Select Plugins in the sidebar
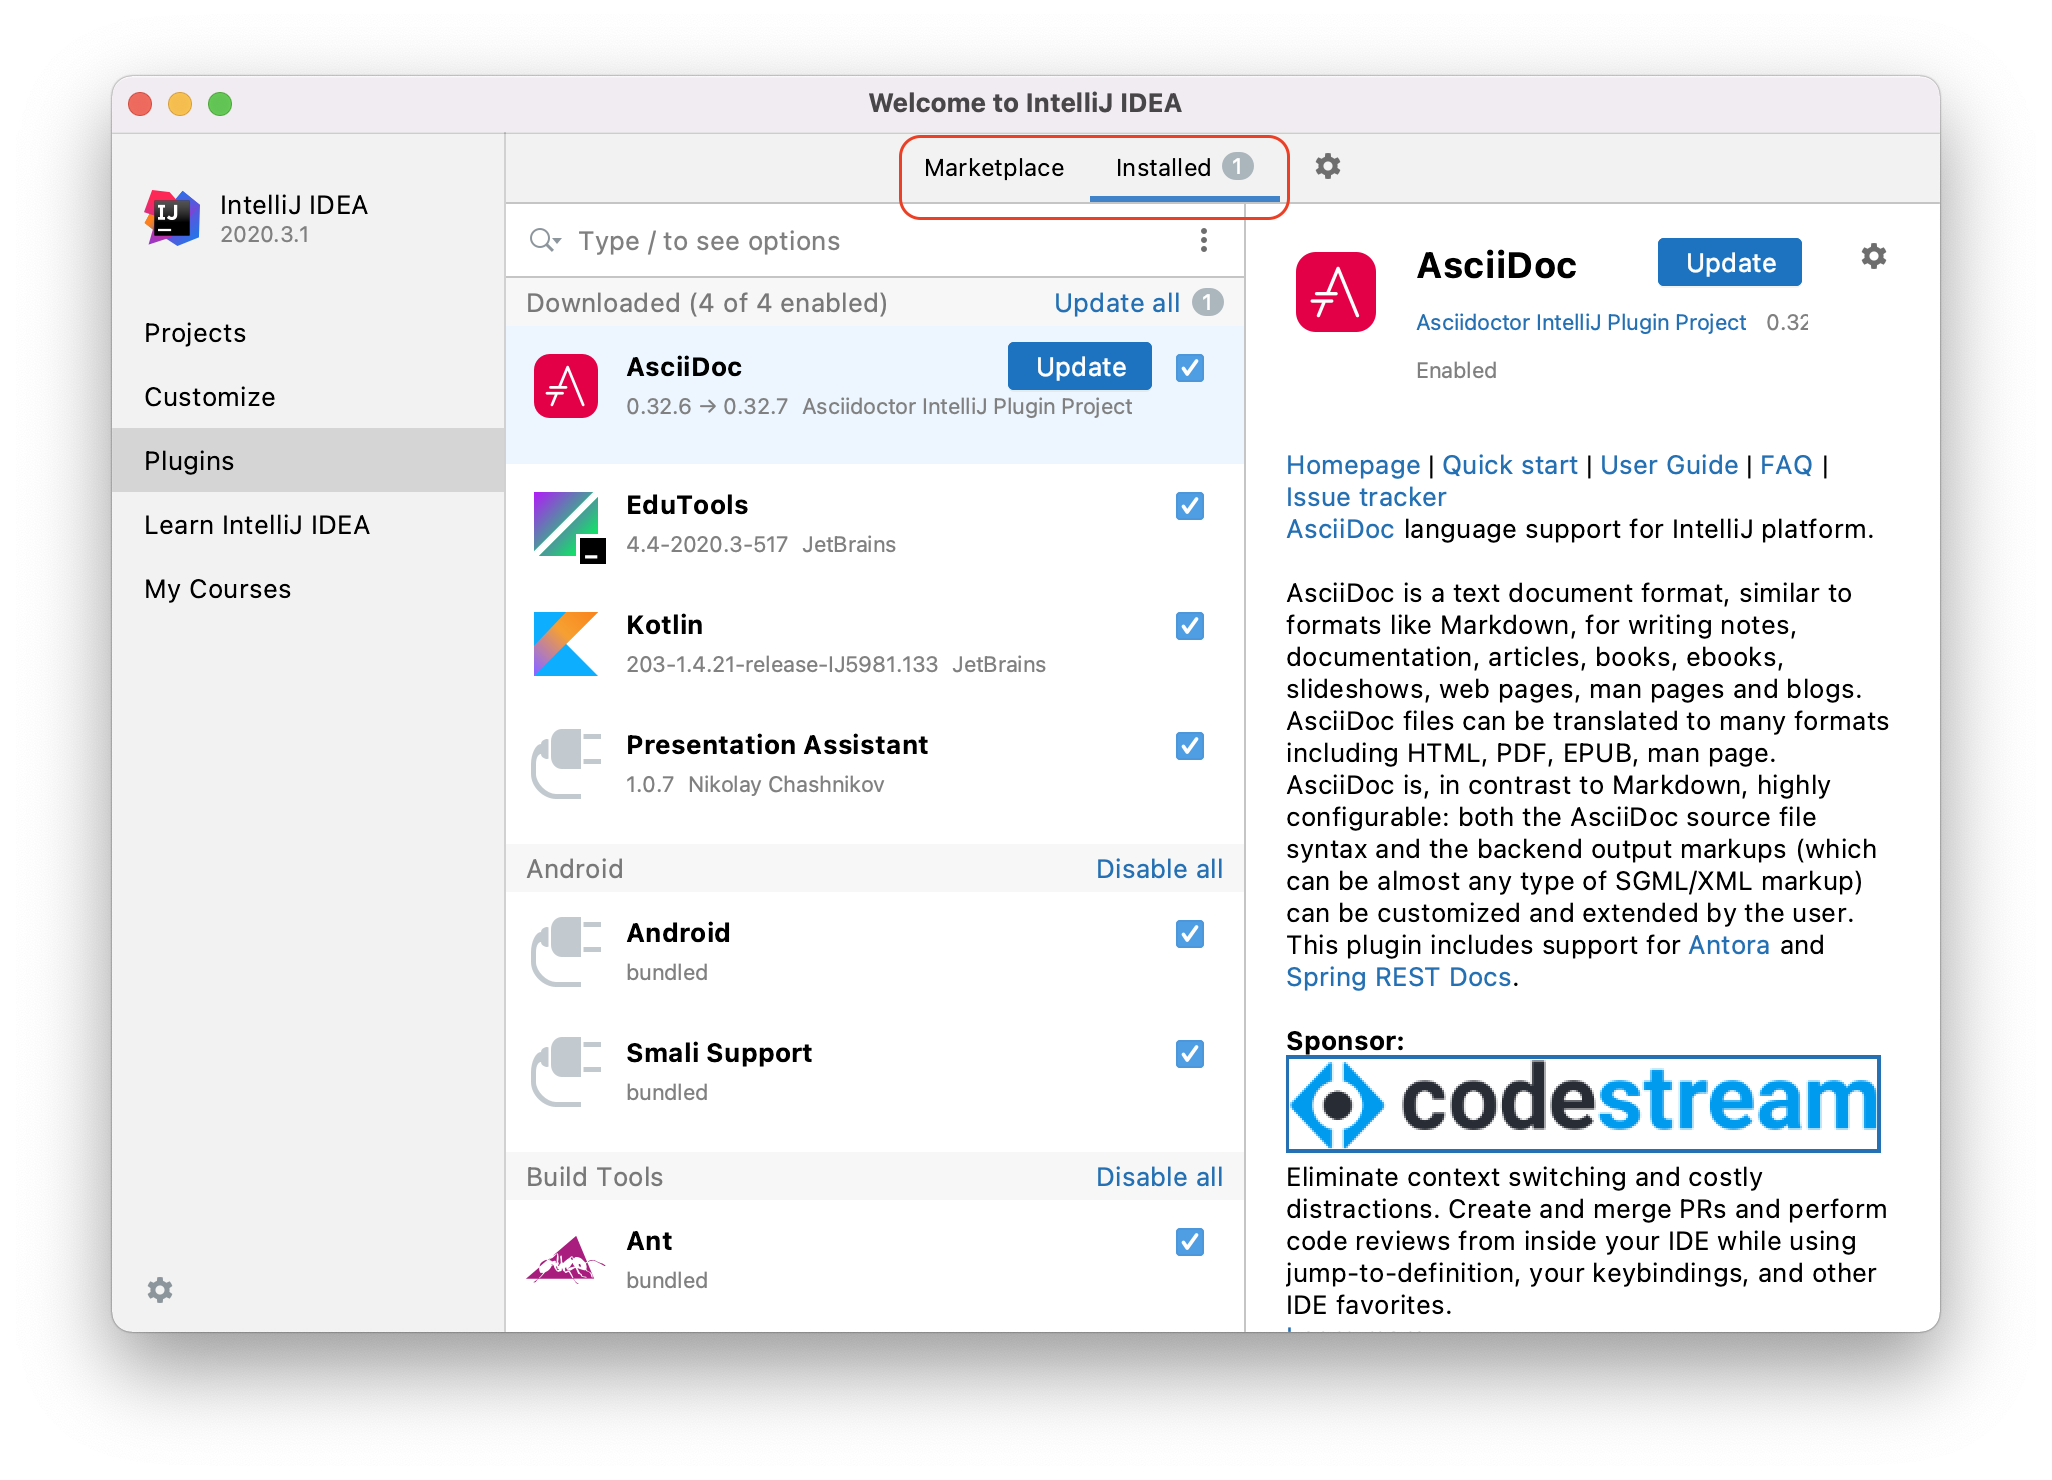The image size is (2052, 1480). pos(308,460)
